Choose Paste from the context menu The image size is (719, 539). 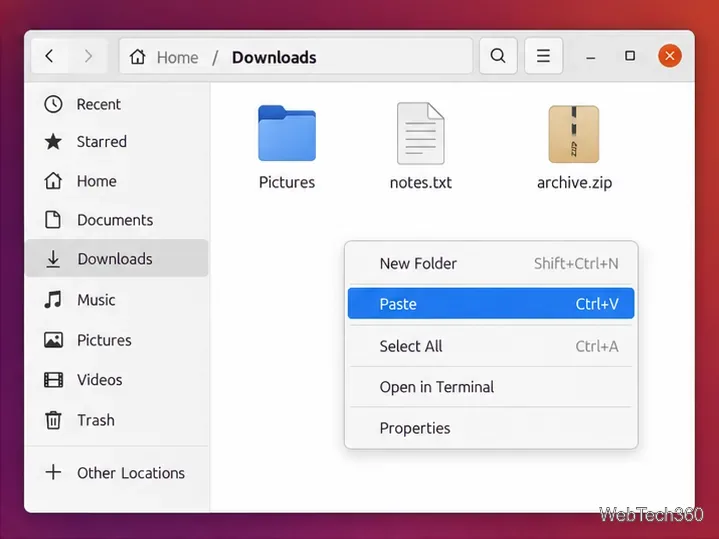(x=491, y=304)
